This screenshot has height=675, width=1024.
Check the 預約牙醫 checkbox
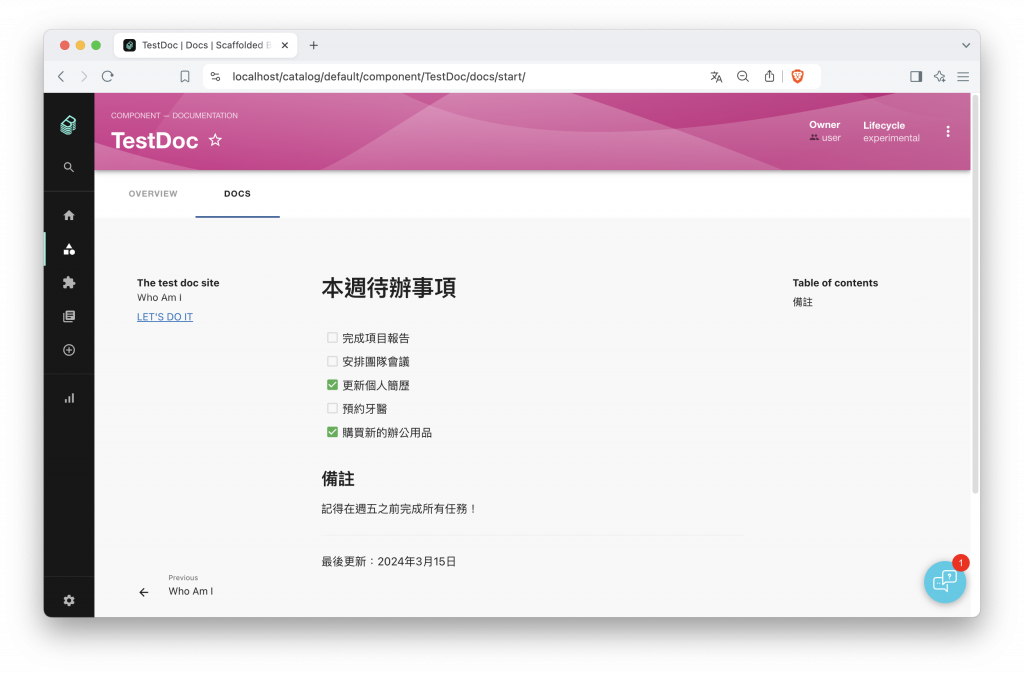coord(332,409)
